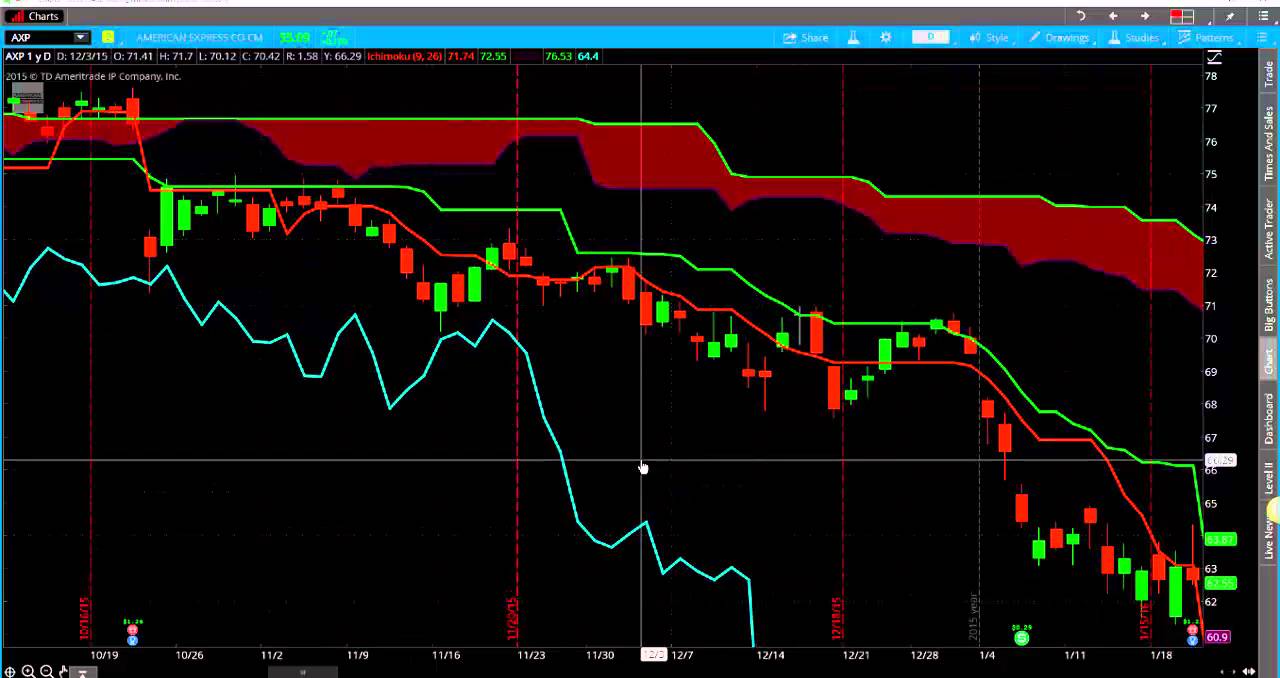Click the Share button
Image resolution: width=1280 pixels, height=678 pixels.
[x=807, y=38]
